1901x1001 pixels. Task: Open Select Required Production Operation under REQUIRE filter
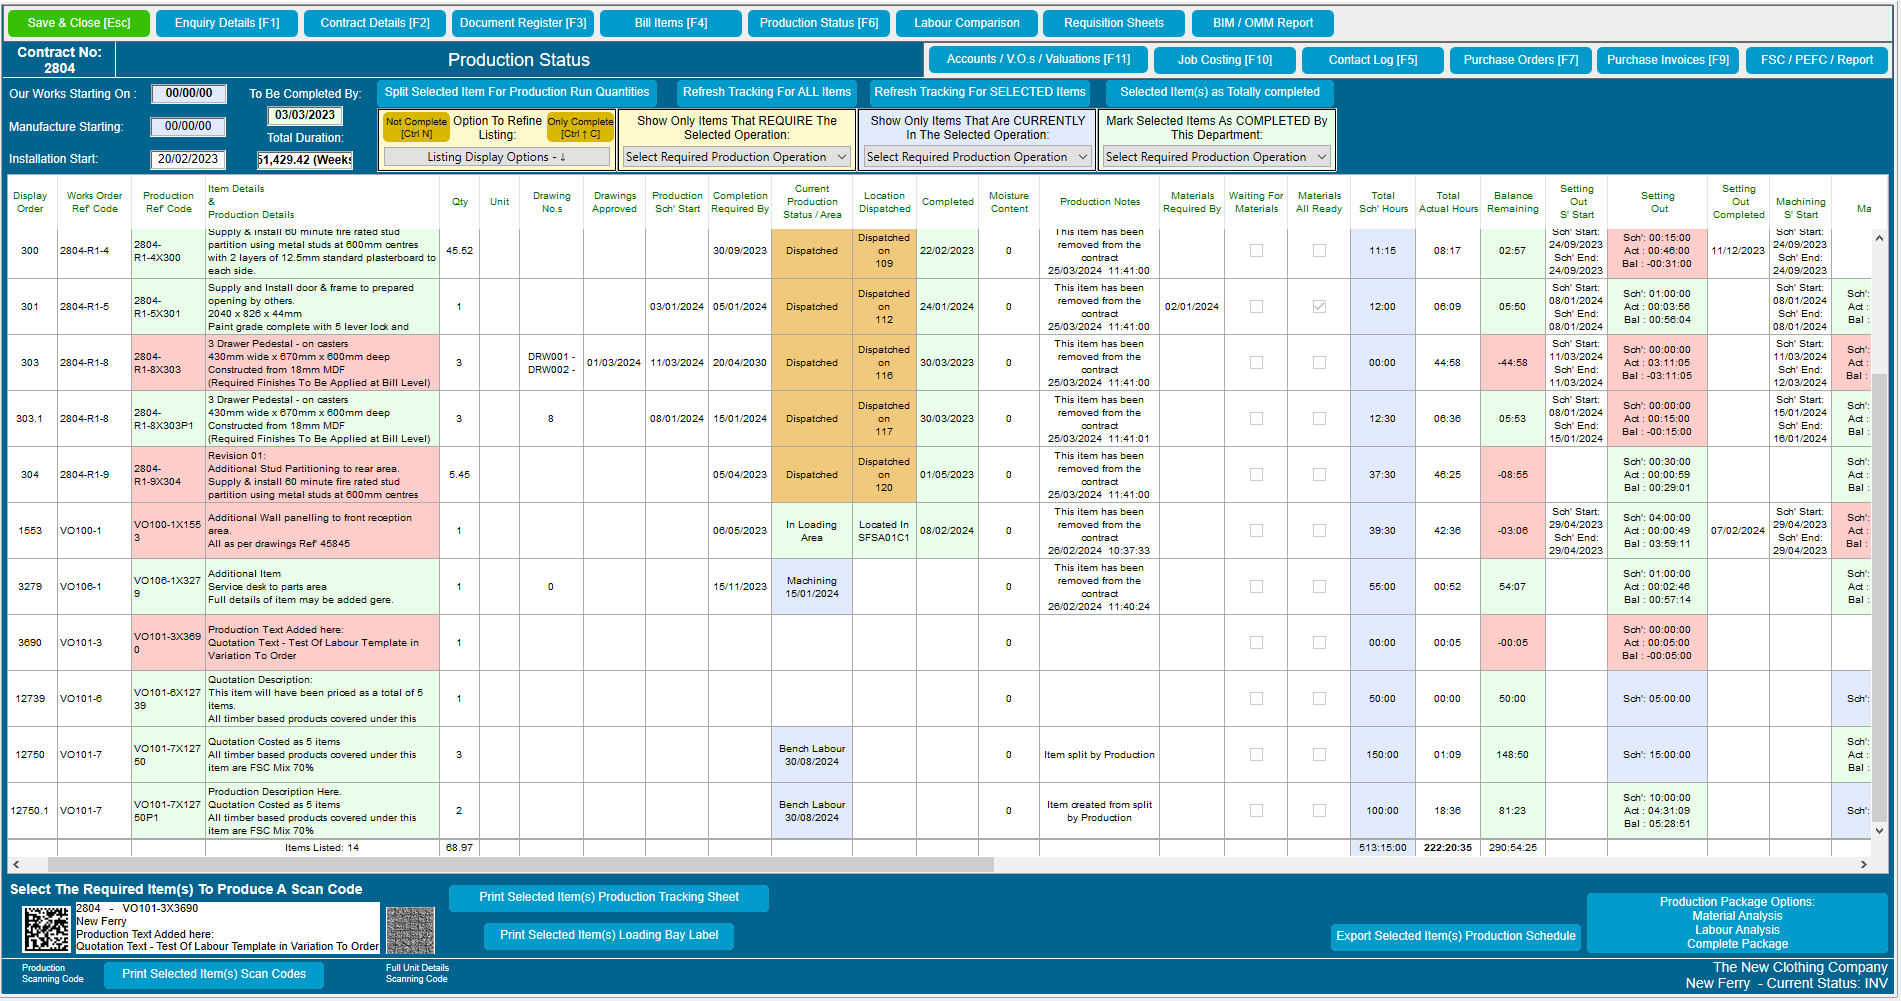click(736, 156)
